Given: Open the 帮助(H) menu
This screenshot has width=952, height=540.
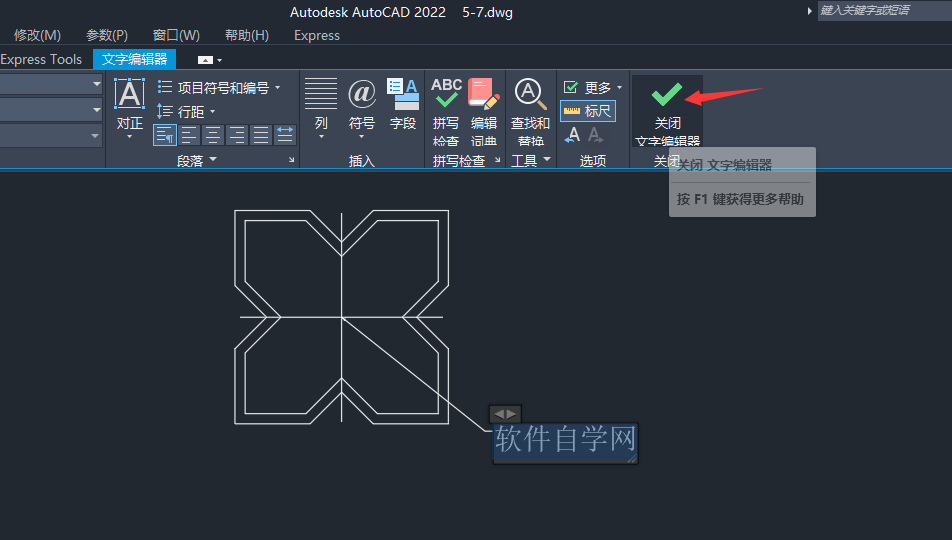Looking at the screenshot, I should pyautogui.click(x=246, y=35).
